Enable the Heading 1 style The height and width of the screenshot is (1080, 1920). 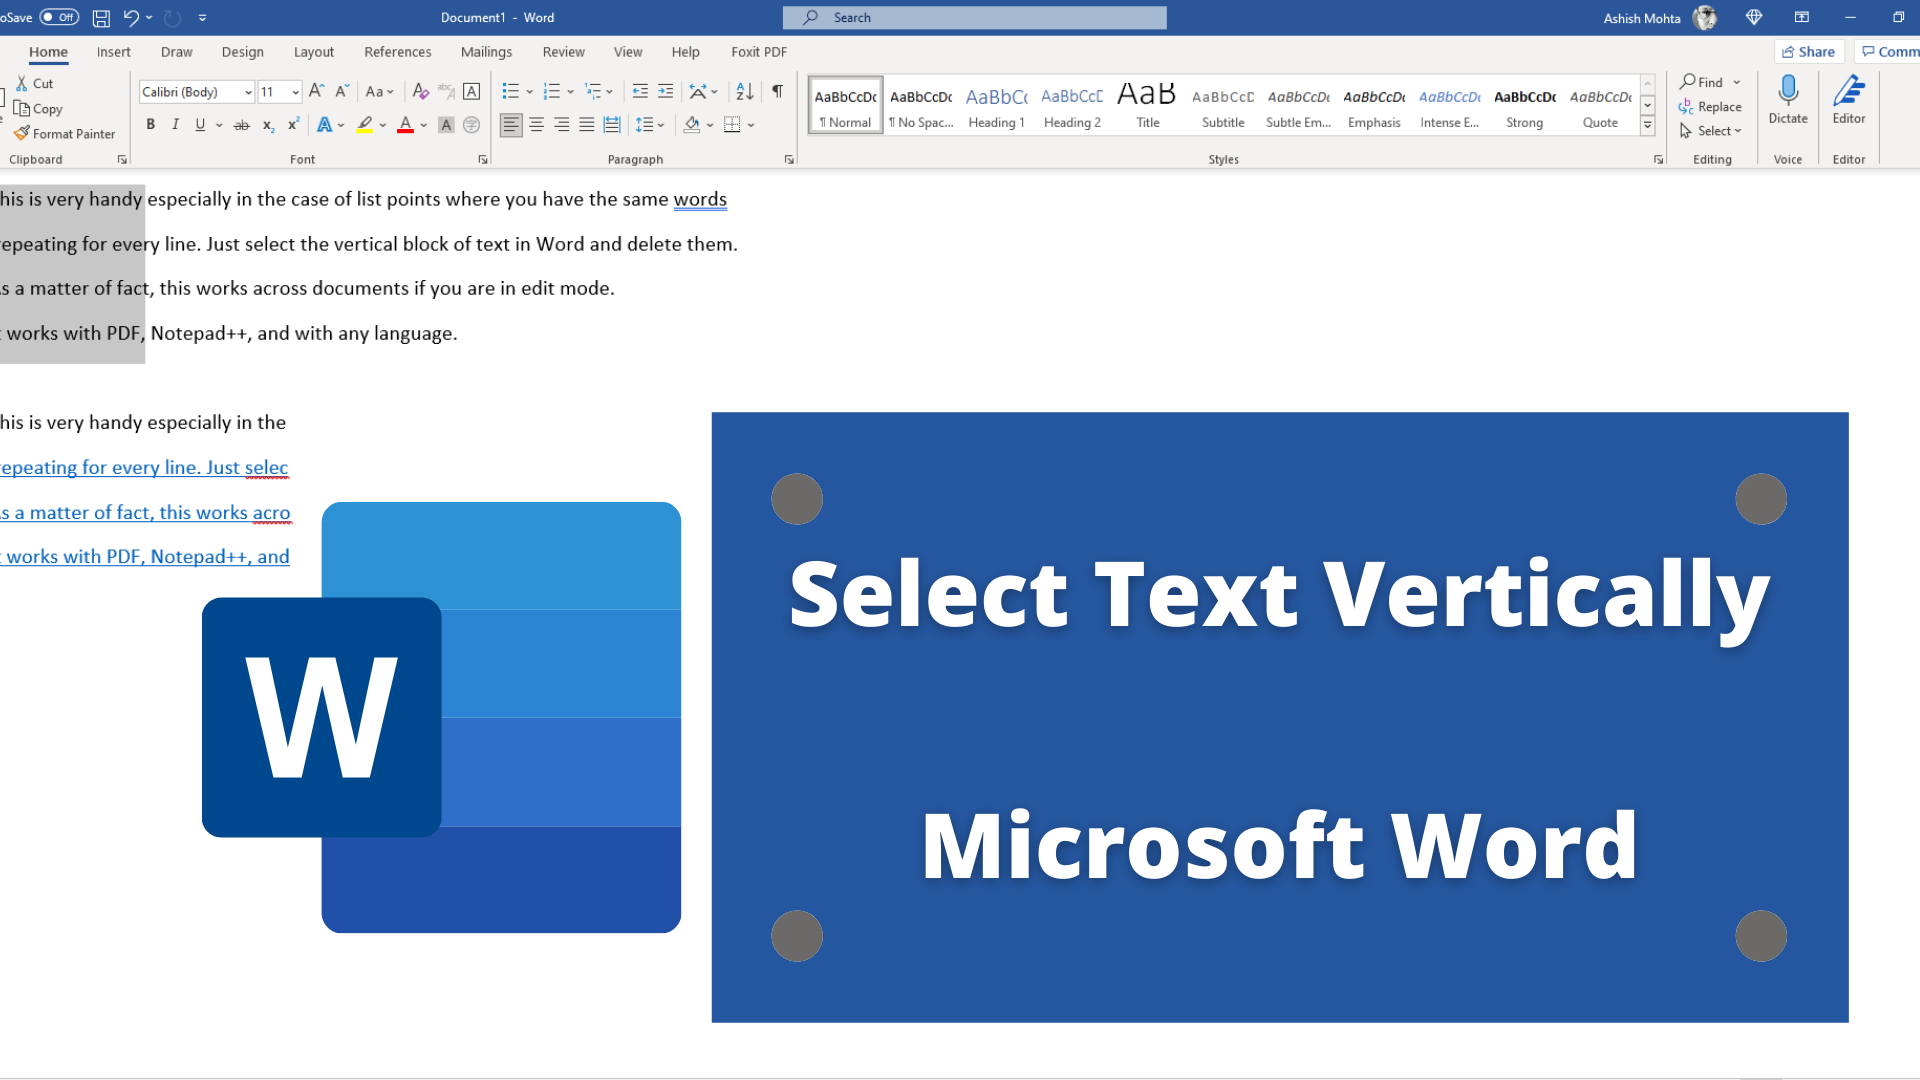(x=996, y=105)
